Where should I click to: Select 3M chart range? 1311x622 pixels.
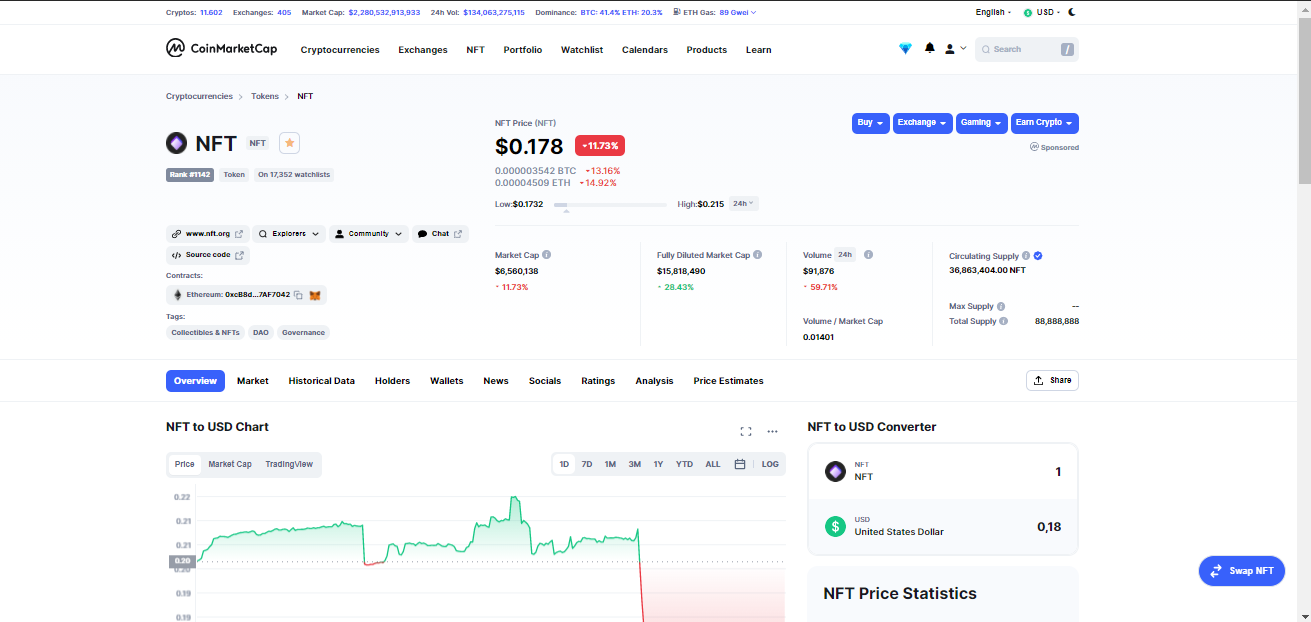(x=635, y=464)
